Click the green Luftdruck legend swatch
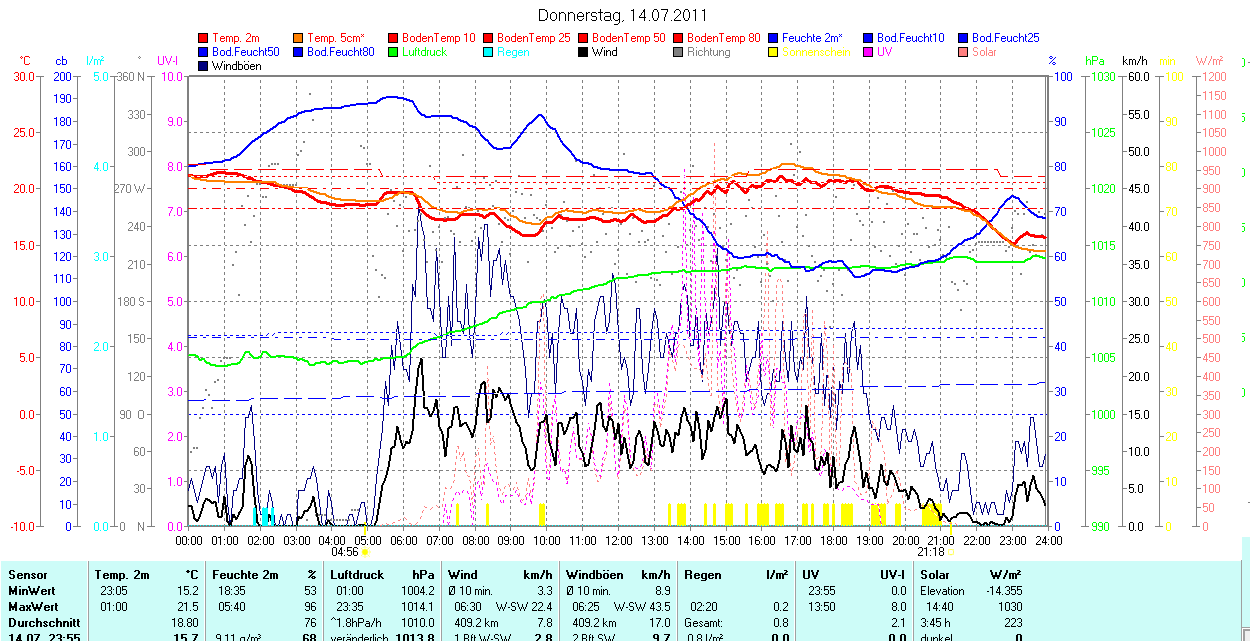This screenshot has width=1250, height=641. coord(393,52)
